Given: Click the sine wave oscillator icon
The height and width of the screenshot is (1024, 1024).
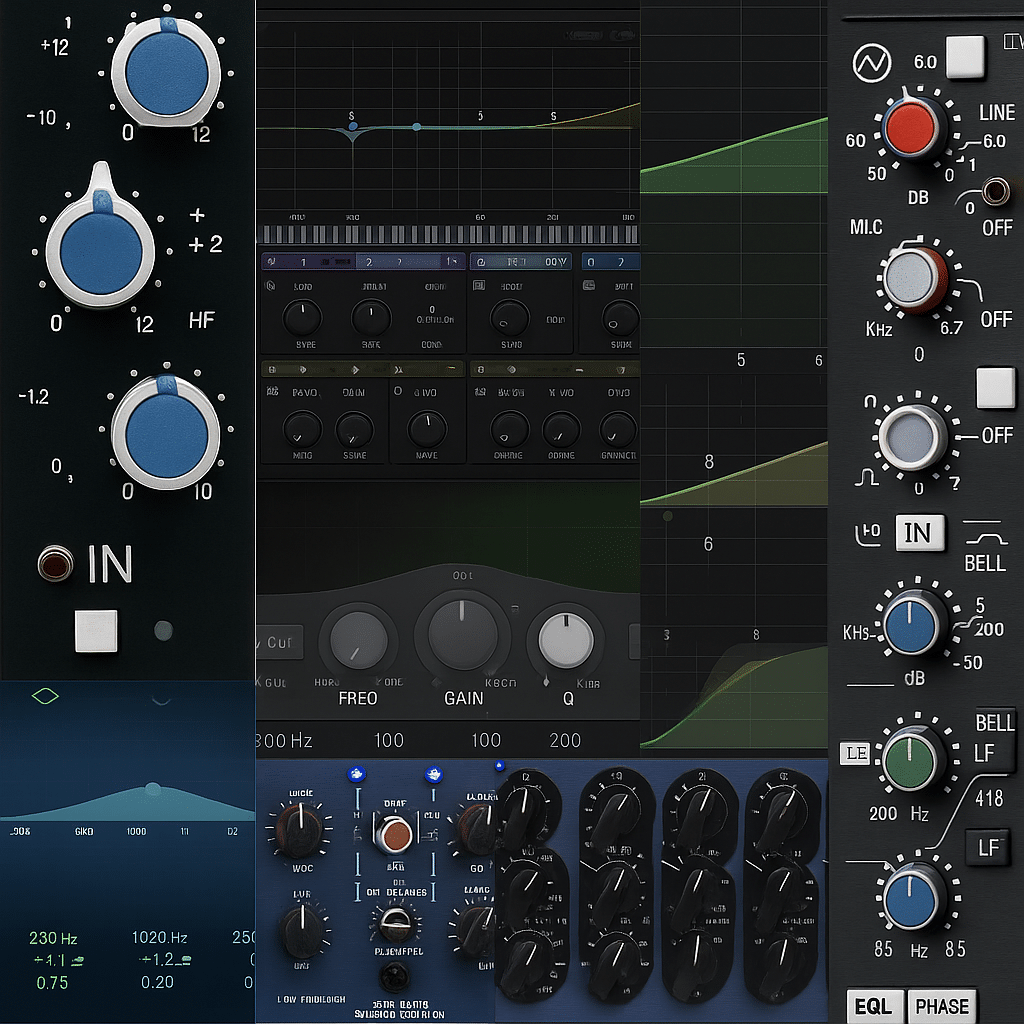Looking at the screenshot, I should 871,59.
